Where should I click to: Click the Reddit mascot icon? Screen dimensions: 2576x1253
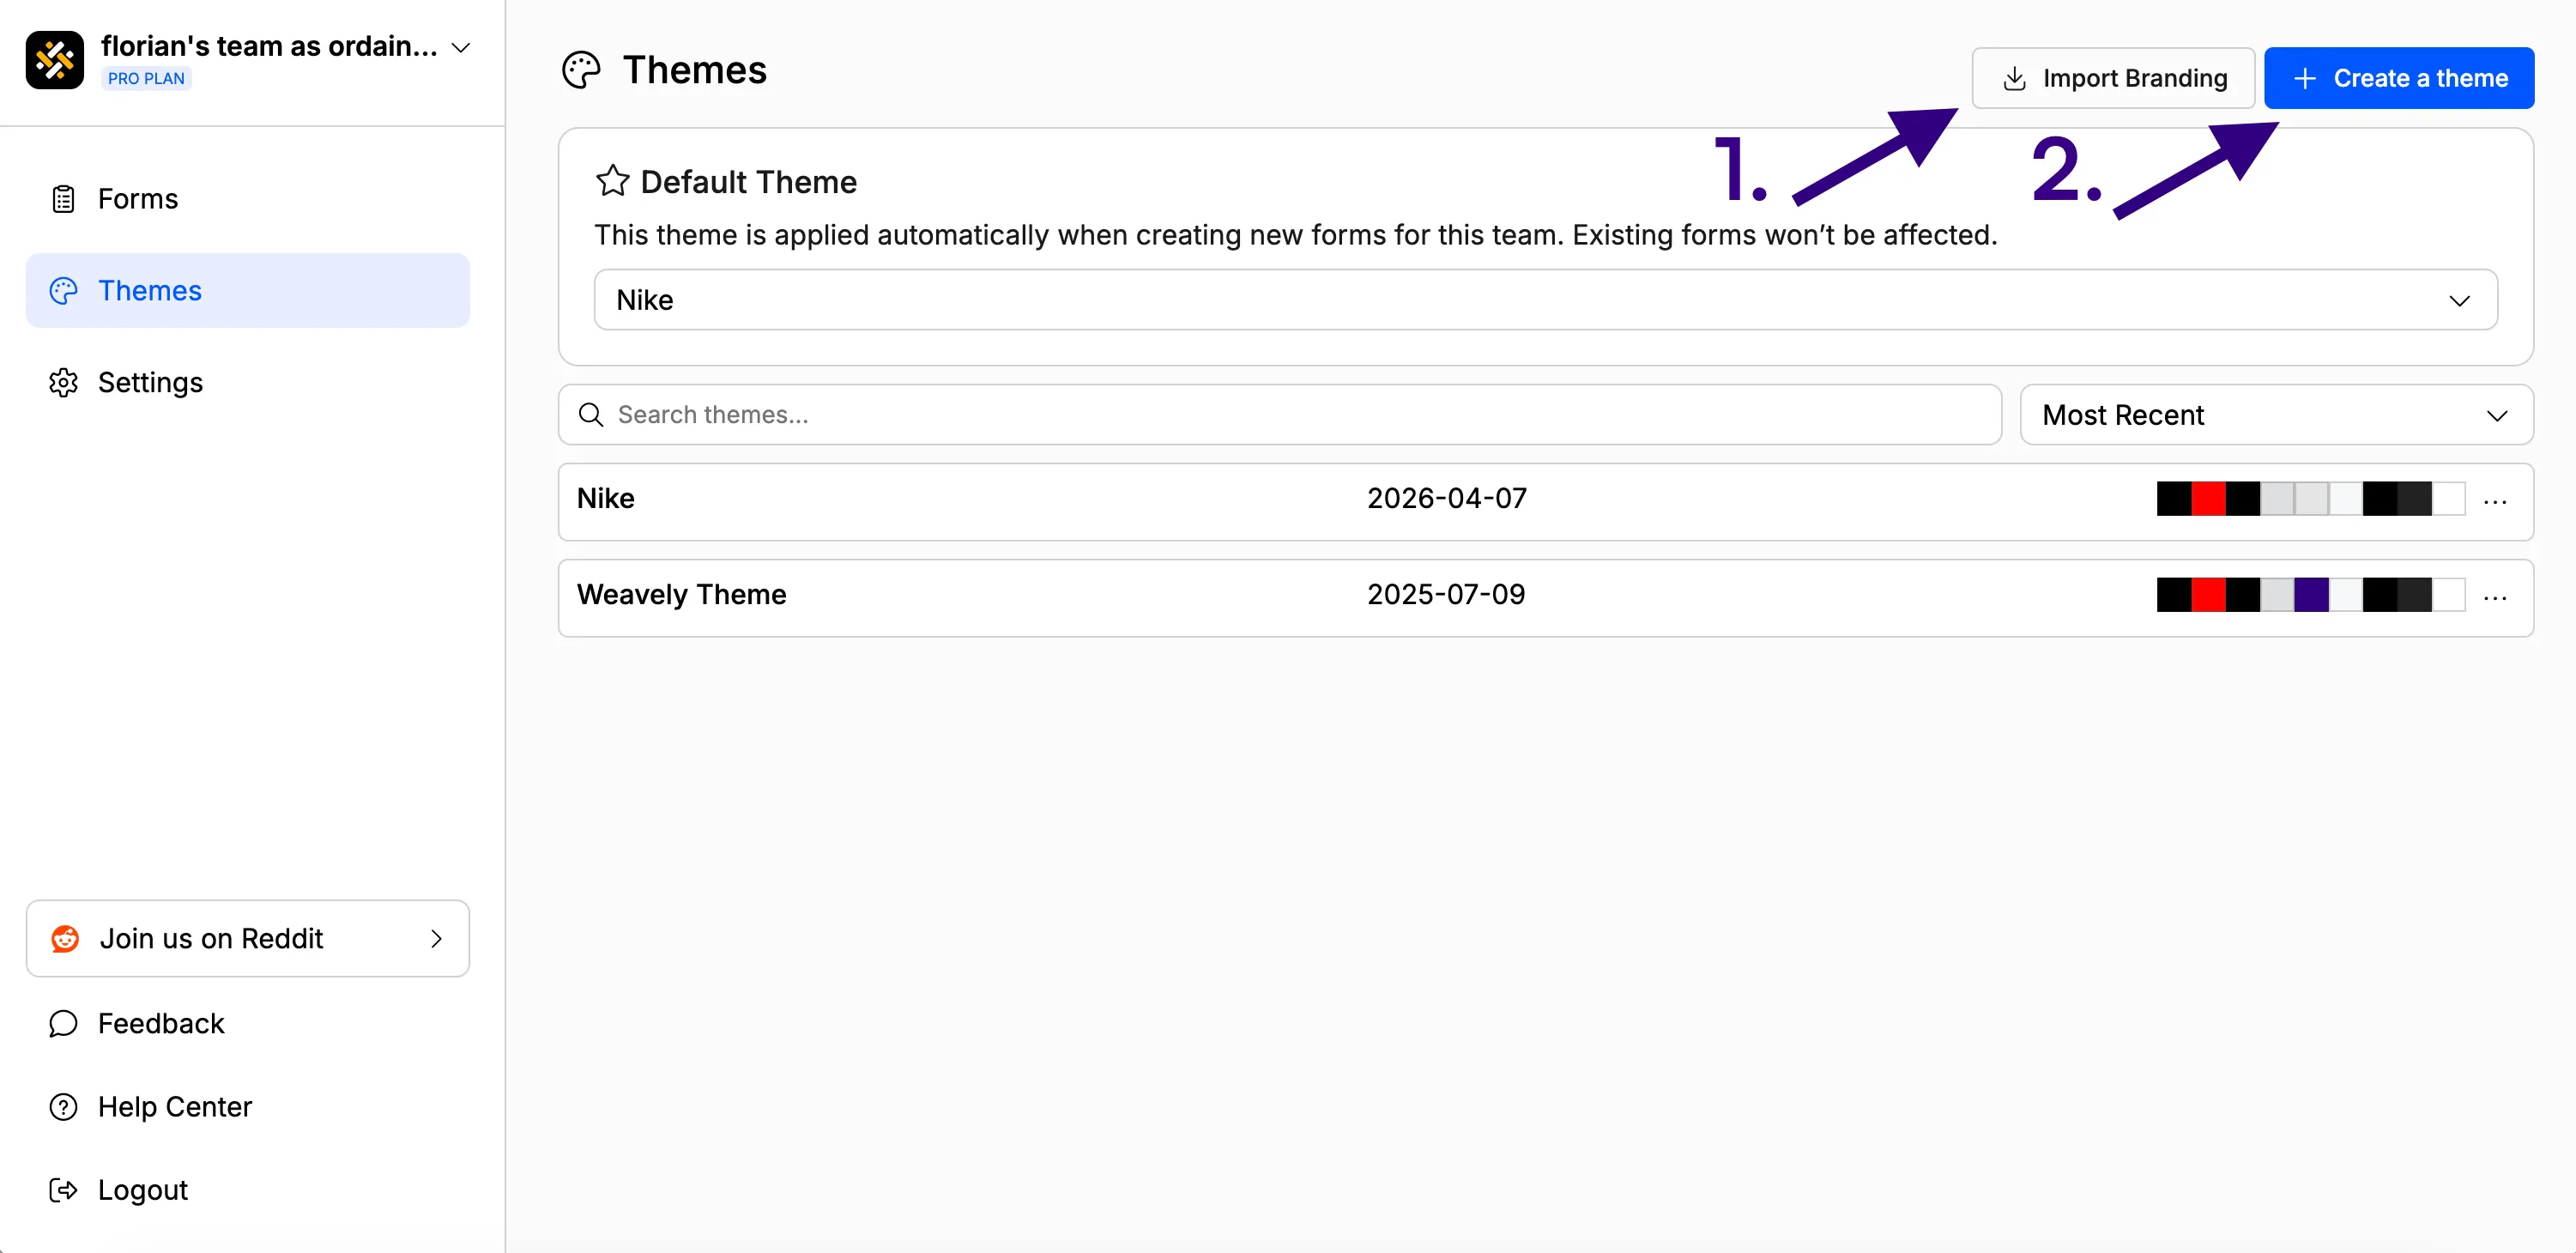tap(63, 938)
